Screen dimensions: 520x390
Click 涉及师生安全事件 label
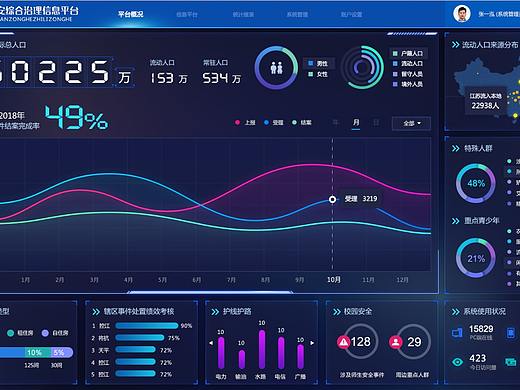coord(362,375)
